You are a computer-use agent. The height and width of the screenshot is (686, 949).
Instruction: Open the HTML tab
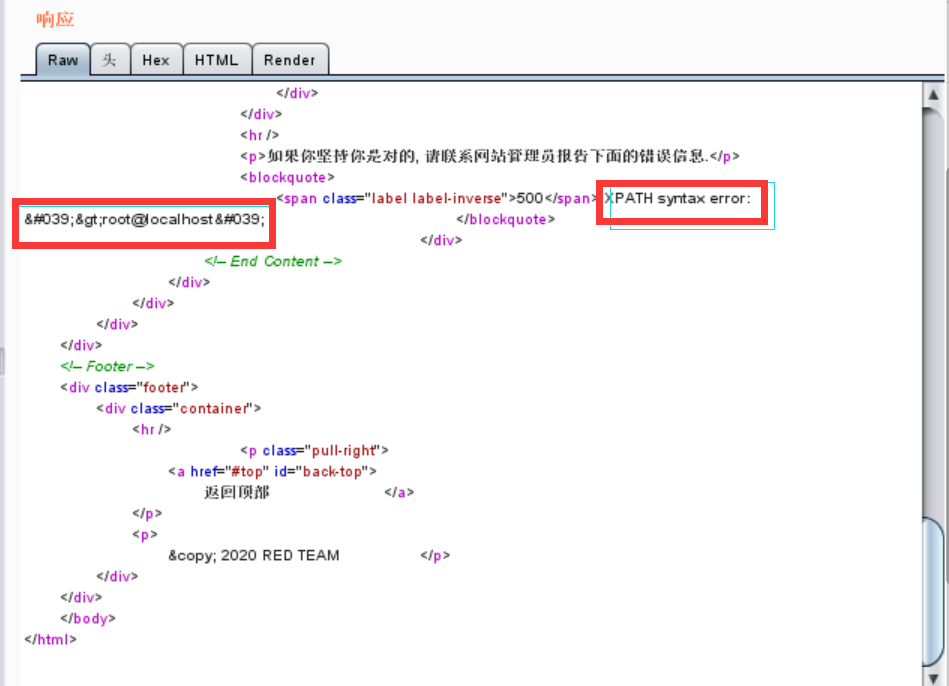[217, 60]
